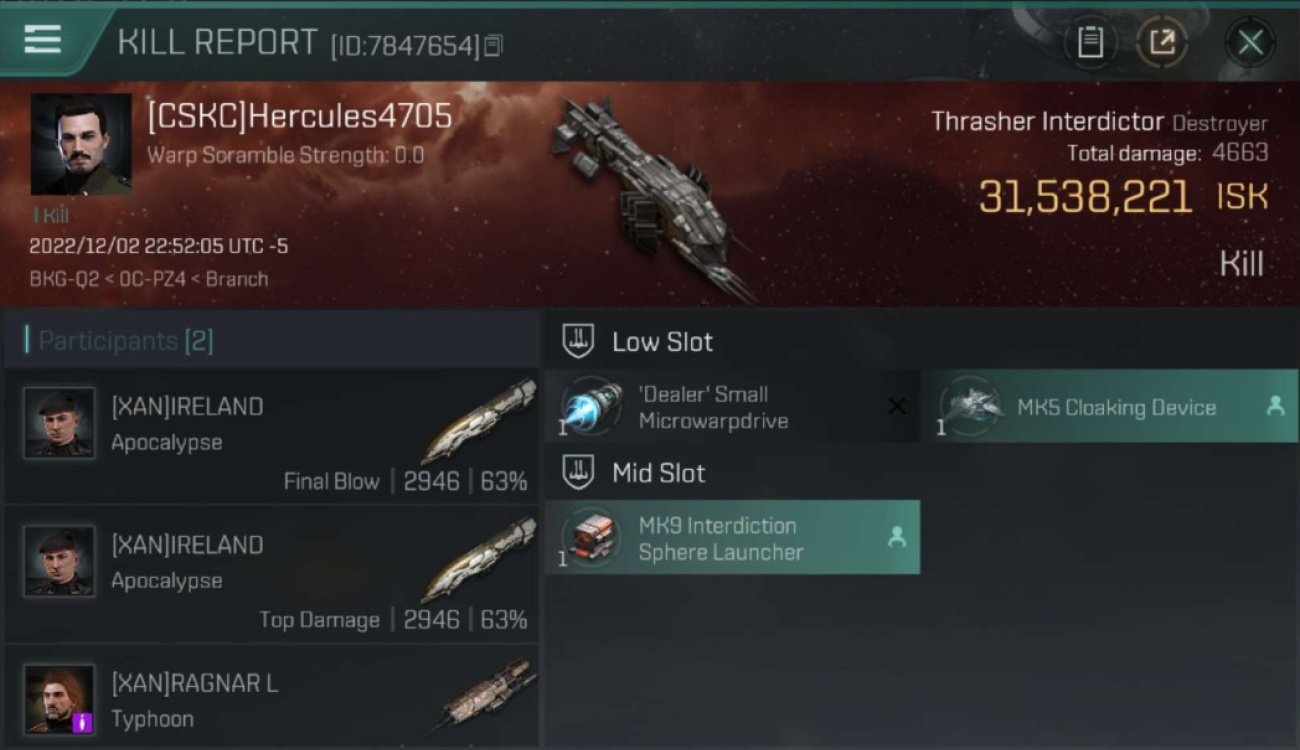1300x750 pixels.
Task: Click the MK9 Interdiction Sphere Launcher icon
Action: (592, 538)
